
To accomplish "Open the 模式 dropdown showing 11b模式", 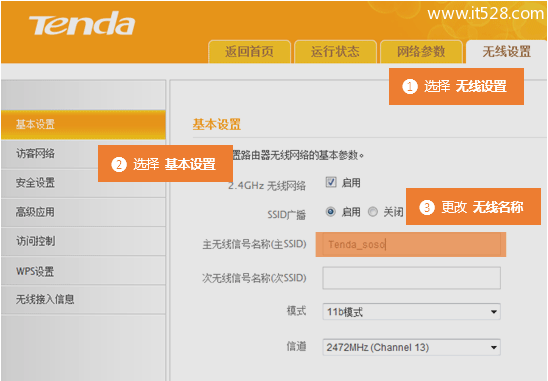I will pos(411,312).
